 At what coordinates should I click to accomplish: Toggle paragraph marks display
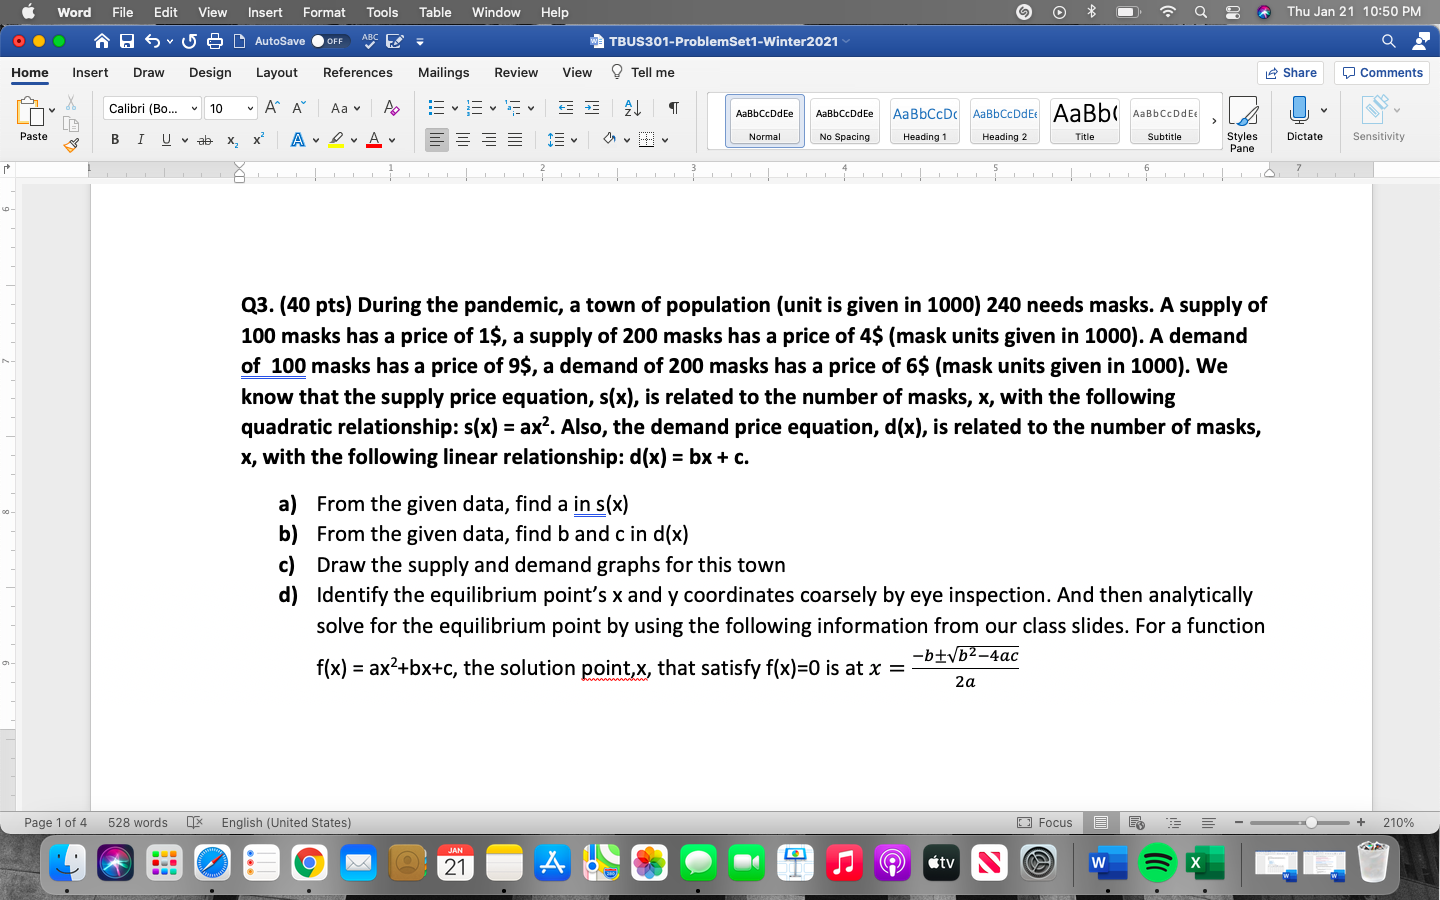(674, 108)
